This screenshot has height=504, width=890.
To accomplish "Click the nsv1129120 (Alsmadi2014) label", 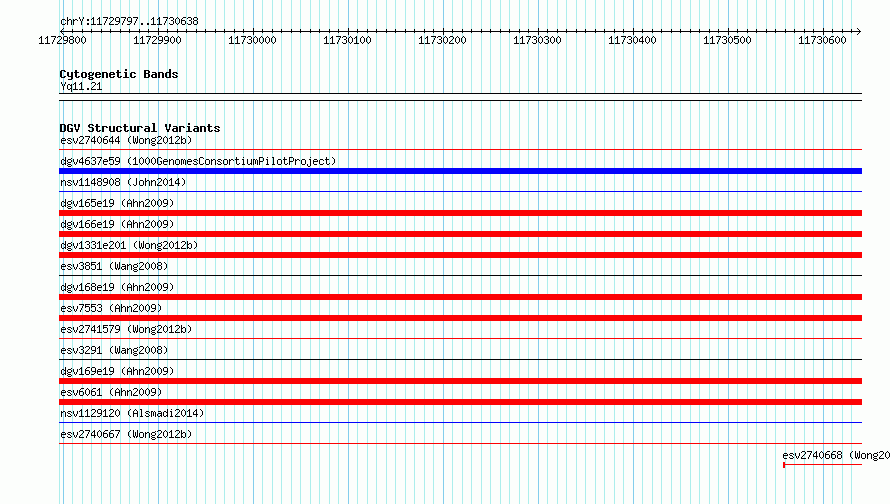I will [132, 413].
